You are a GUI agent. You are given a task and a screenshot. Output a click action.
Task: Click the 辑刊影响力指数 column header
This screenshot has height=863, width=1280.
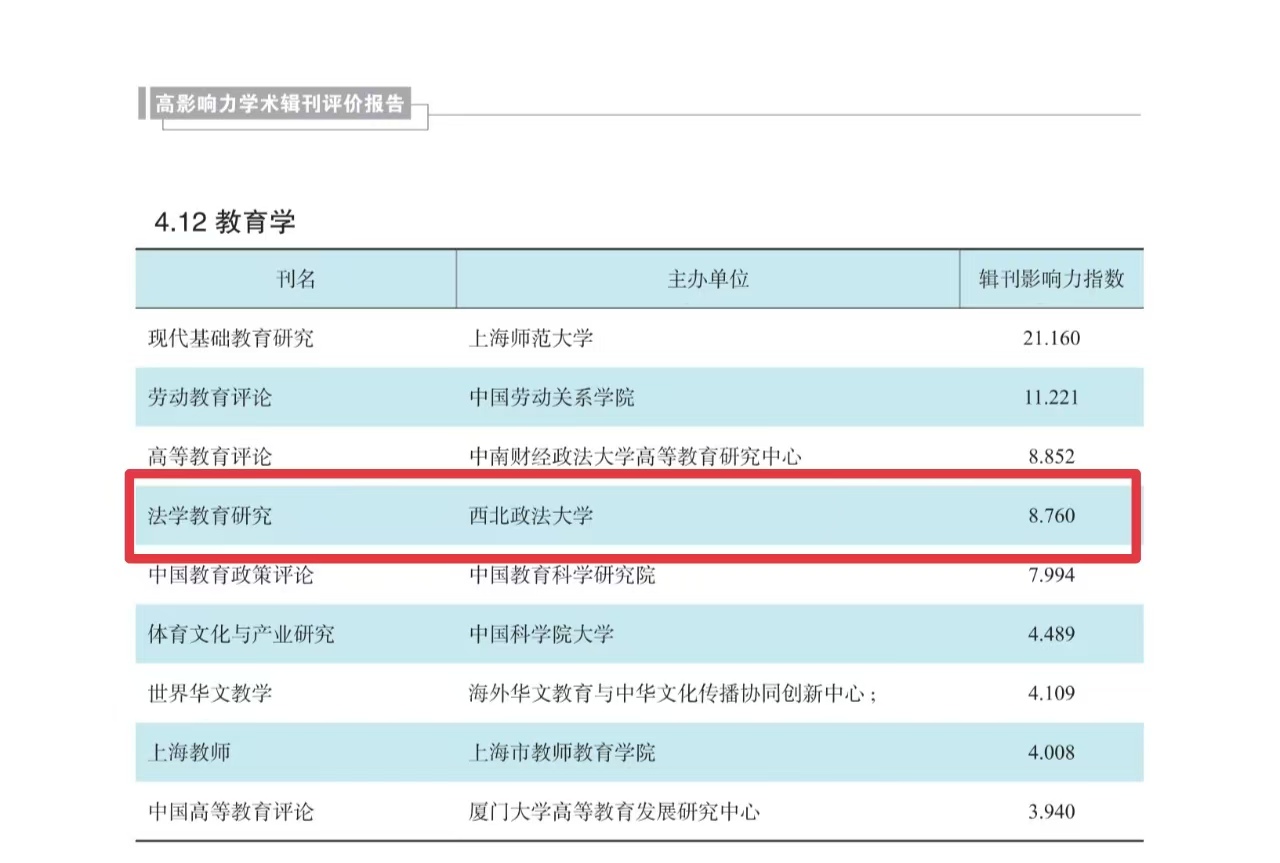1051,279
